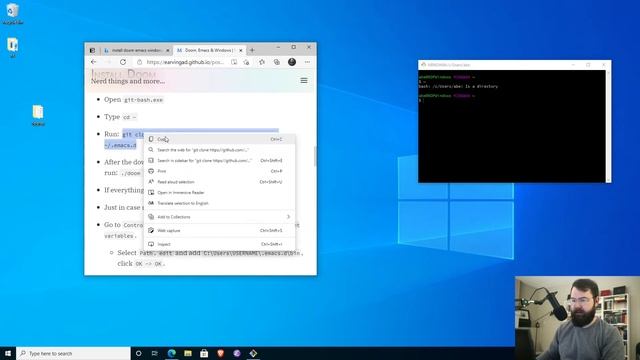Select 'Search in sidebar for' menu entry
This screenshot has height=360, width=640.
(x=219, y=160)
